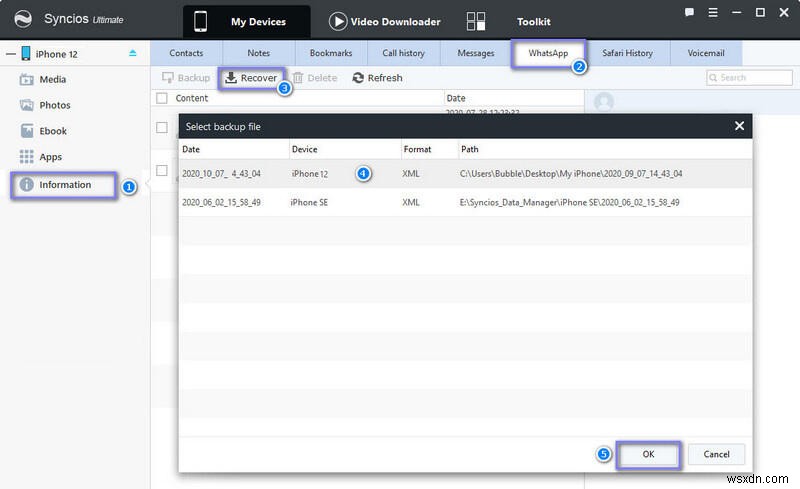Viewport: 800px width, 489px height.
Task: Click the Refresh toolbar button
Action: pyautogui.click(x=378, y=78)
